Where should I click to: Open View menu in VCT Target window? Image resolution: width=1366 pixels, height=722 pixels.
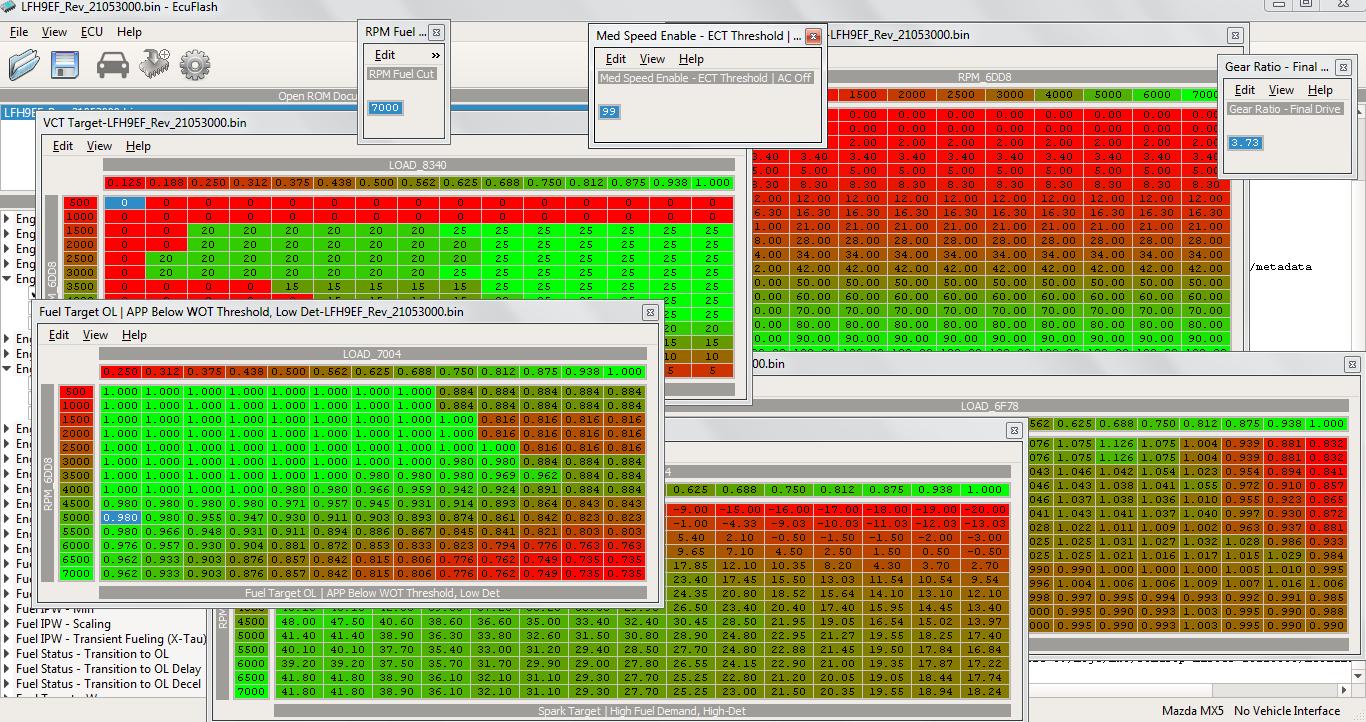pos(99,146)
